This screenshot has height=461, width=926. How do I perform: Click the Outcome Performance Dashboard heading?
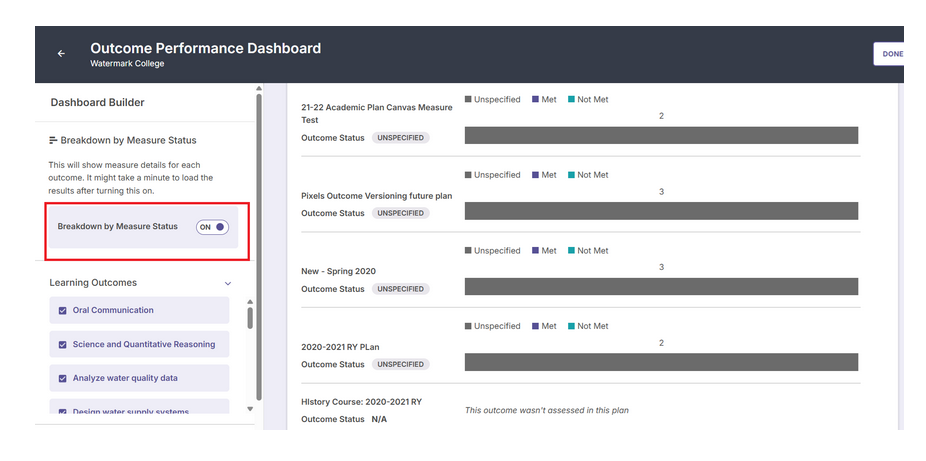(206, 48)
